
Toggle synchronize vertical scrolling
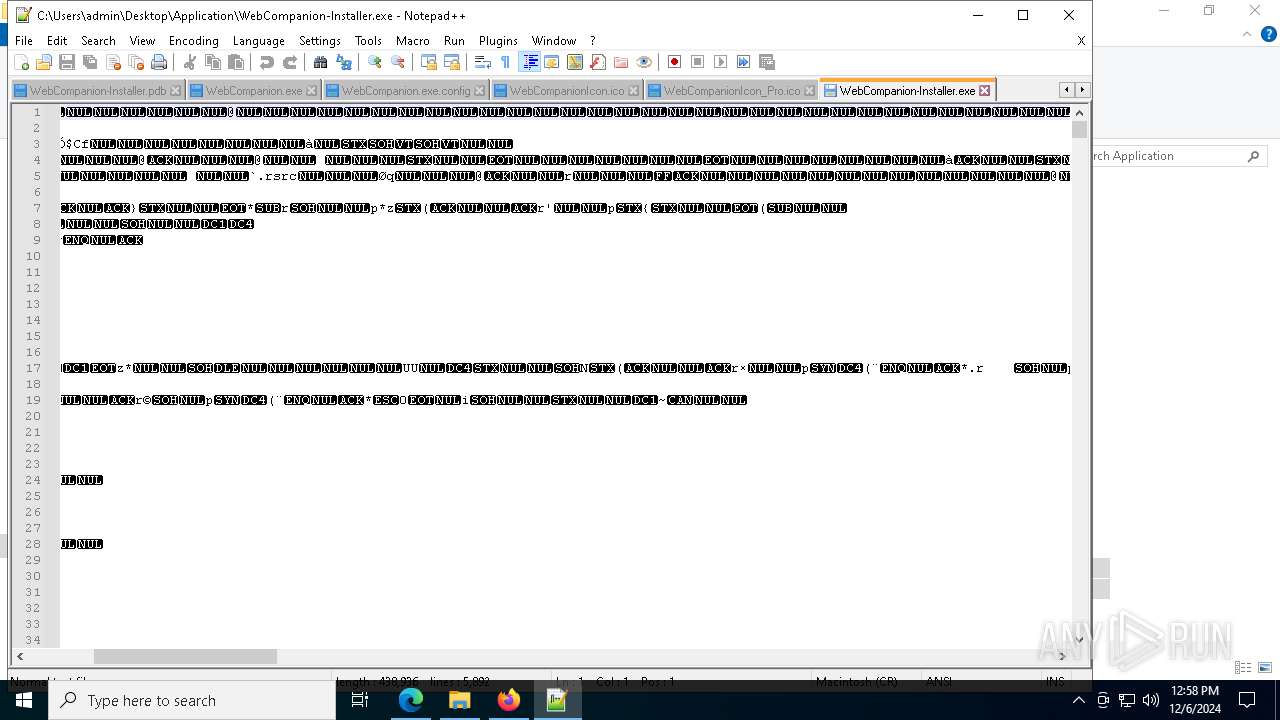429,62
